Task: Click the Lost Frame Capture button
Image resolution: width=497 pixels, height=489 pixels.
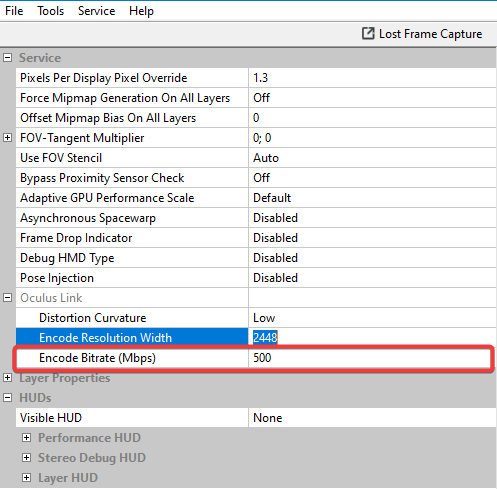Action: (422, 34)
